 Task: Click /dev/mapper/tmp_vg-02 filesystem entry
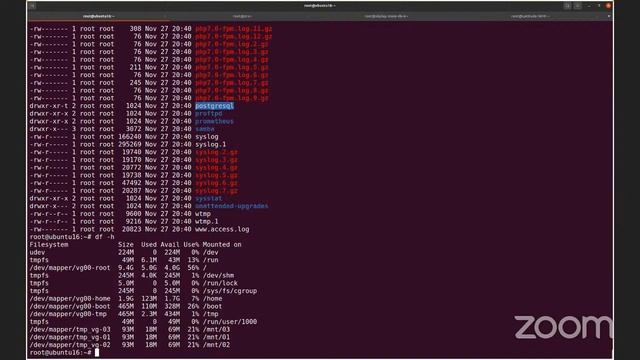pos(70,345)
